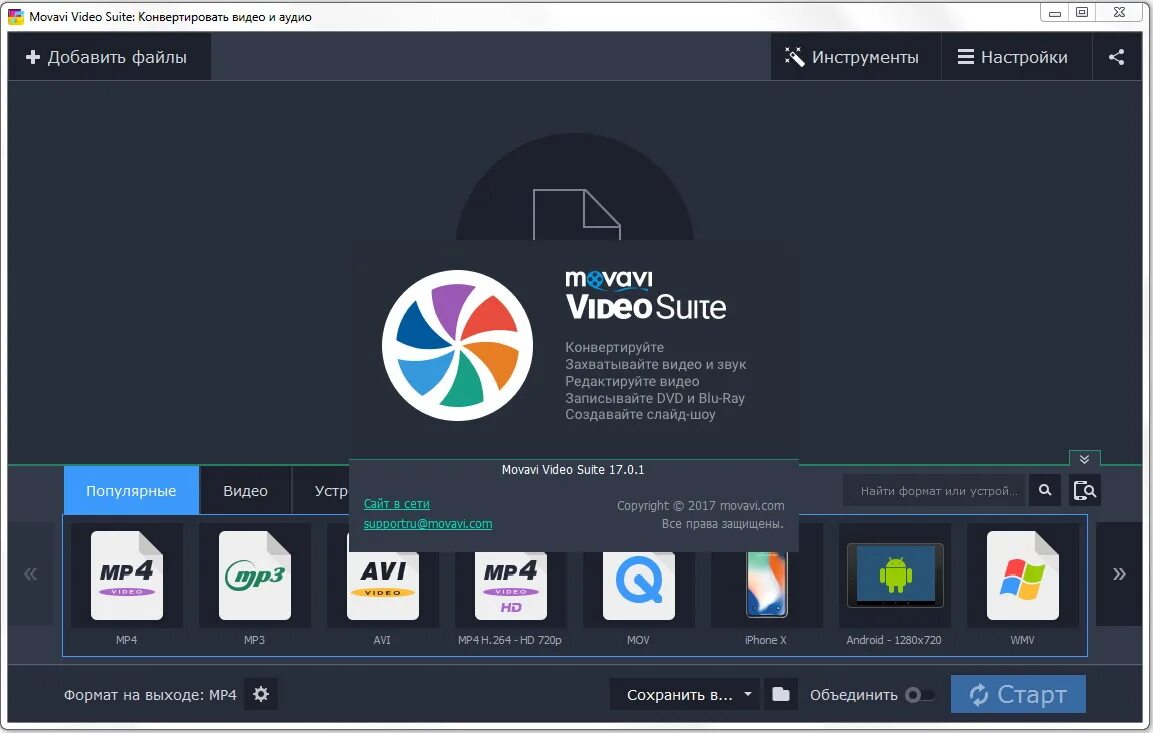The height and width of the screenshot is (733, 1153).
Task: Click the Формат на выходе: MP4 label
Action: [150, 695]
